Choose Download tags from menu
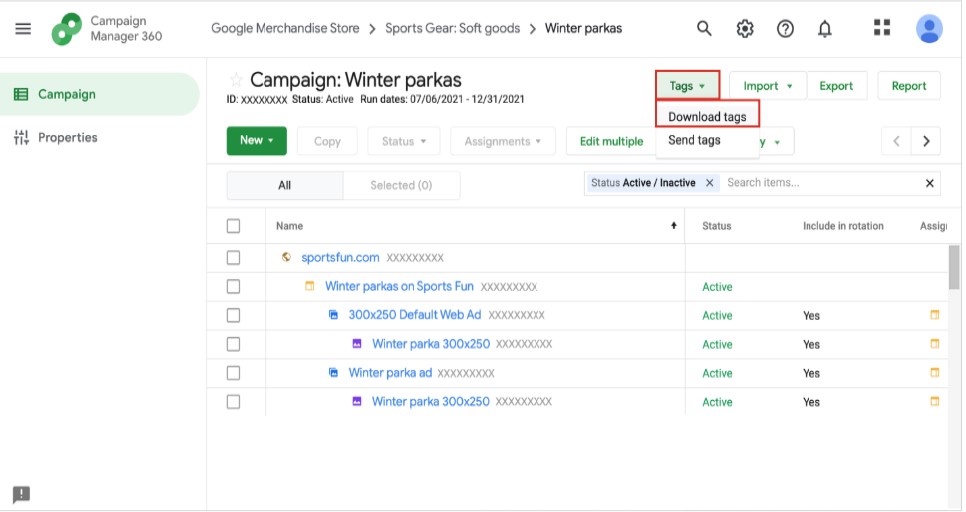966x512 pixels. [x=707, y=116]
